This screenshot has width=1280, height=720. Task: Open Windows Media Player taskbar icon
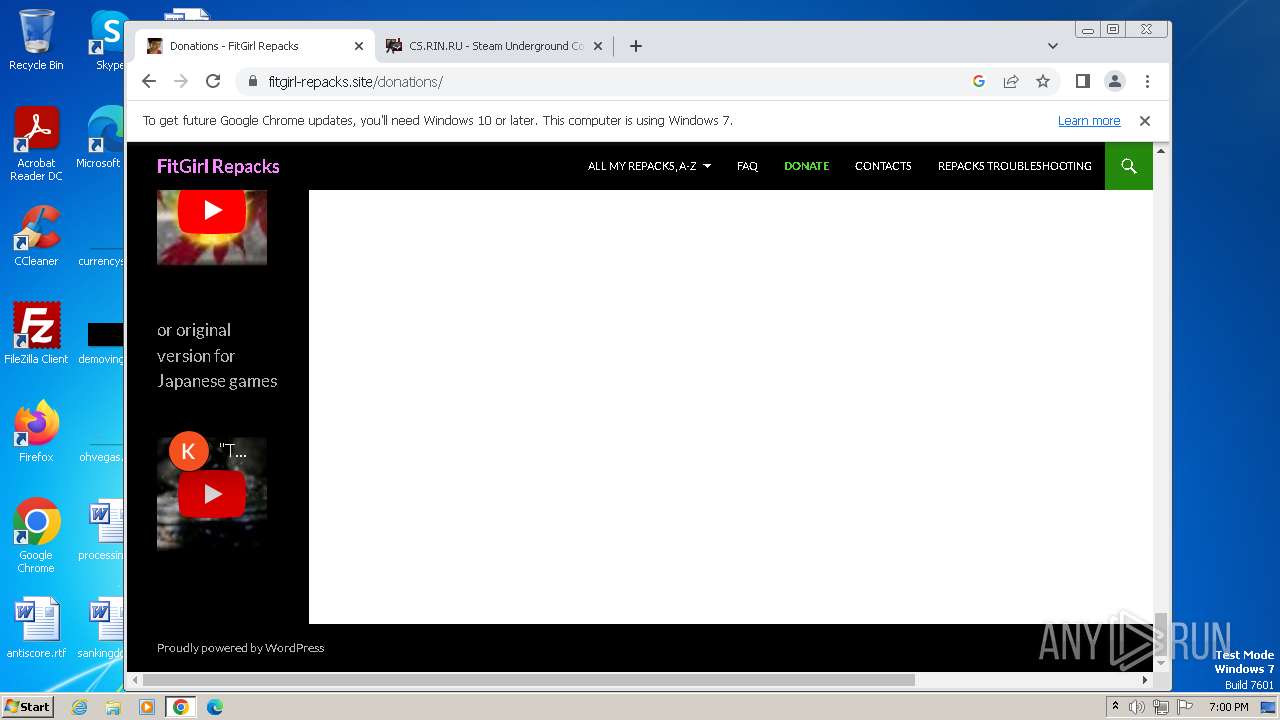(147, 707)
